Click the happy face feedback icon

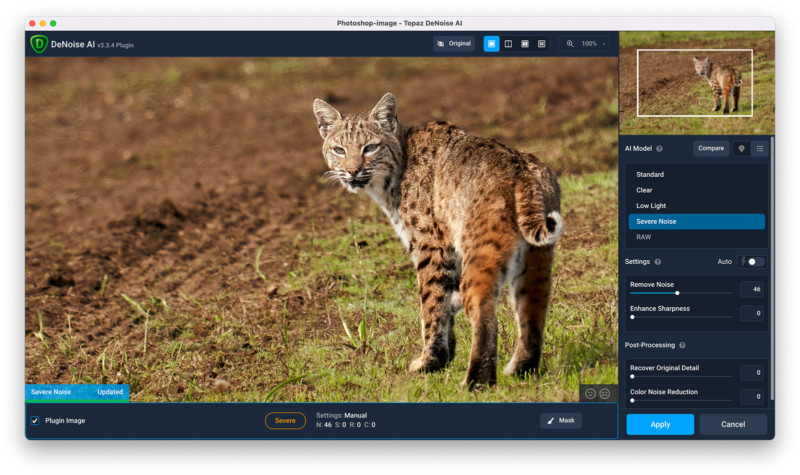[x=590, y=394]
